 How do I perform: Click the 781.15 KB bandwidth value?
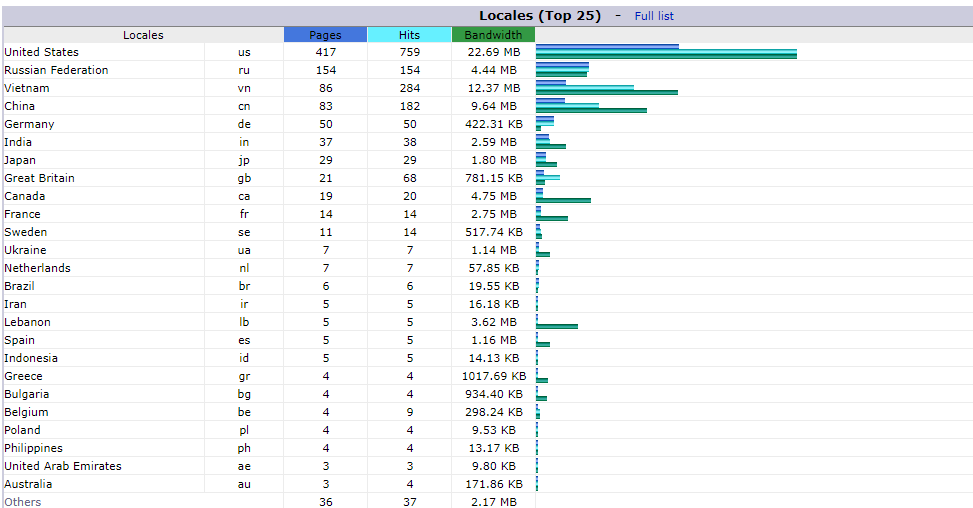coord(494,178)
